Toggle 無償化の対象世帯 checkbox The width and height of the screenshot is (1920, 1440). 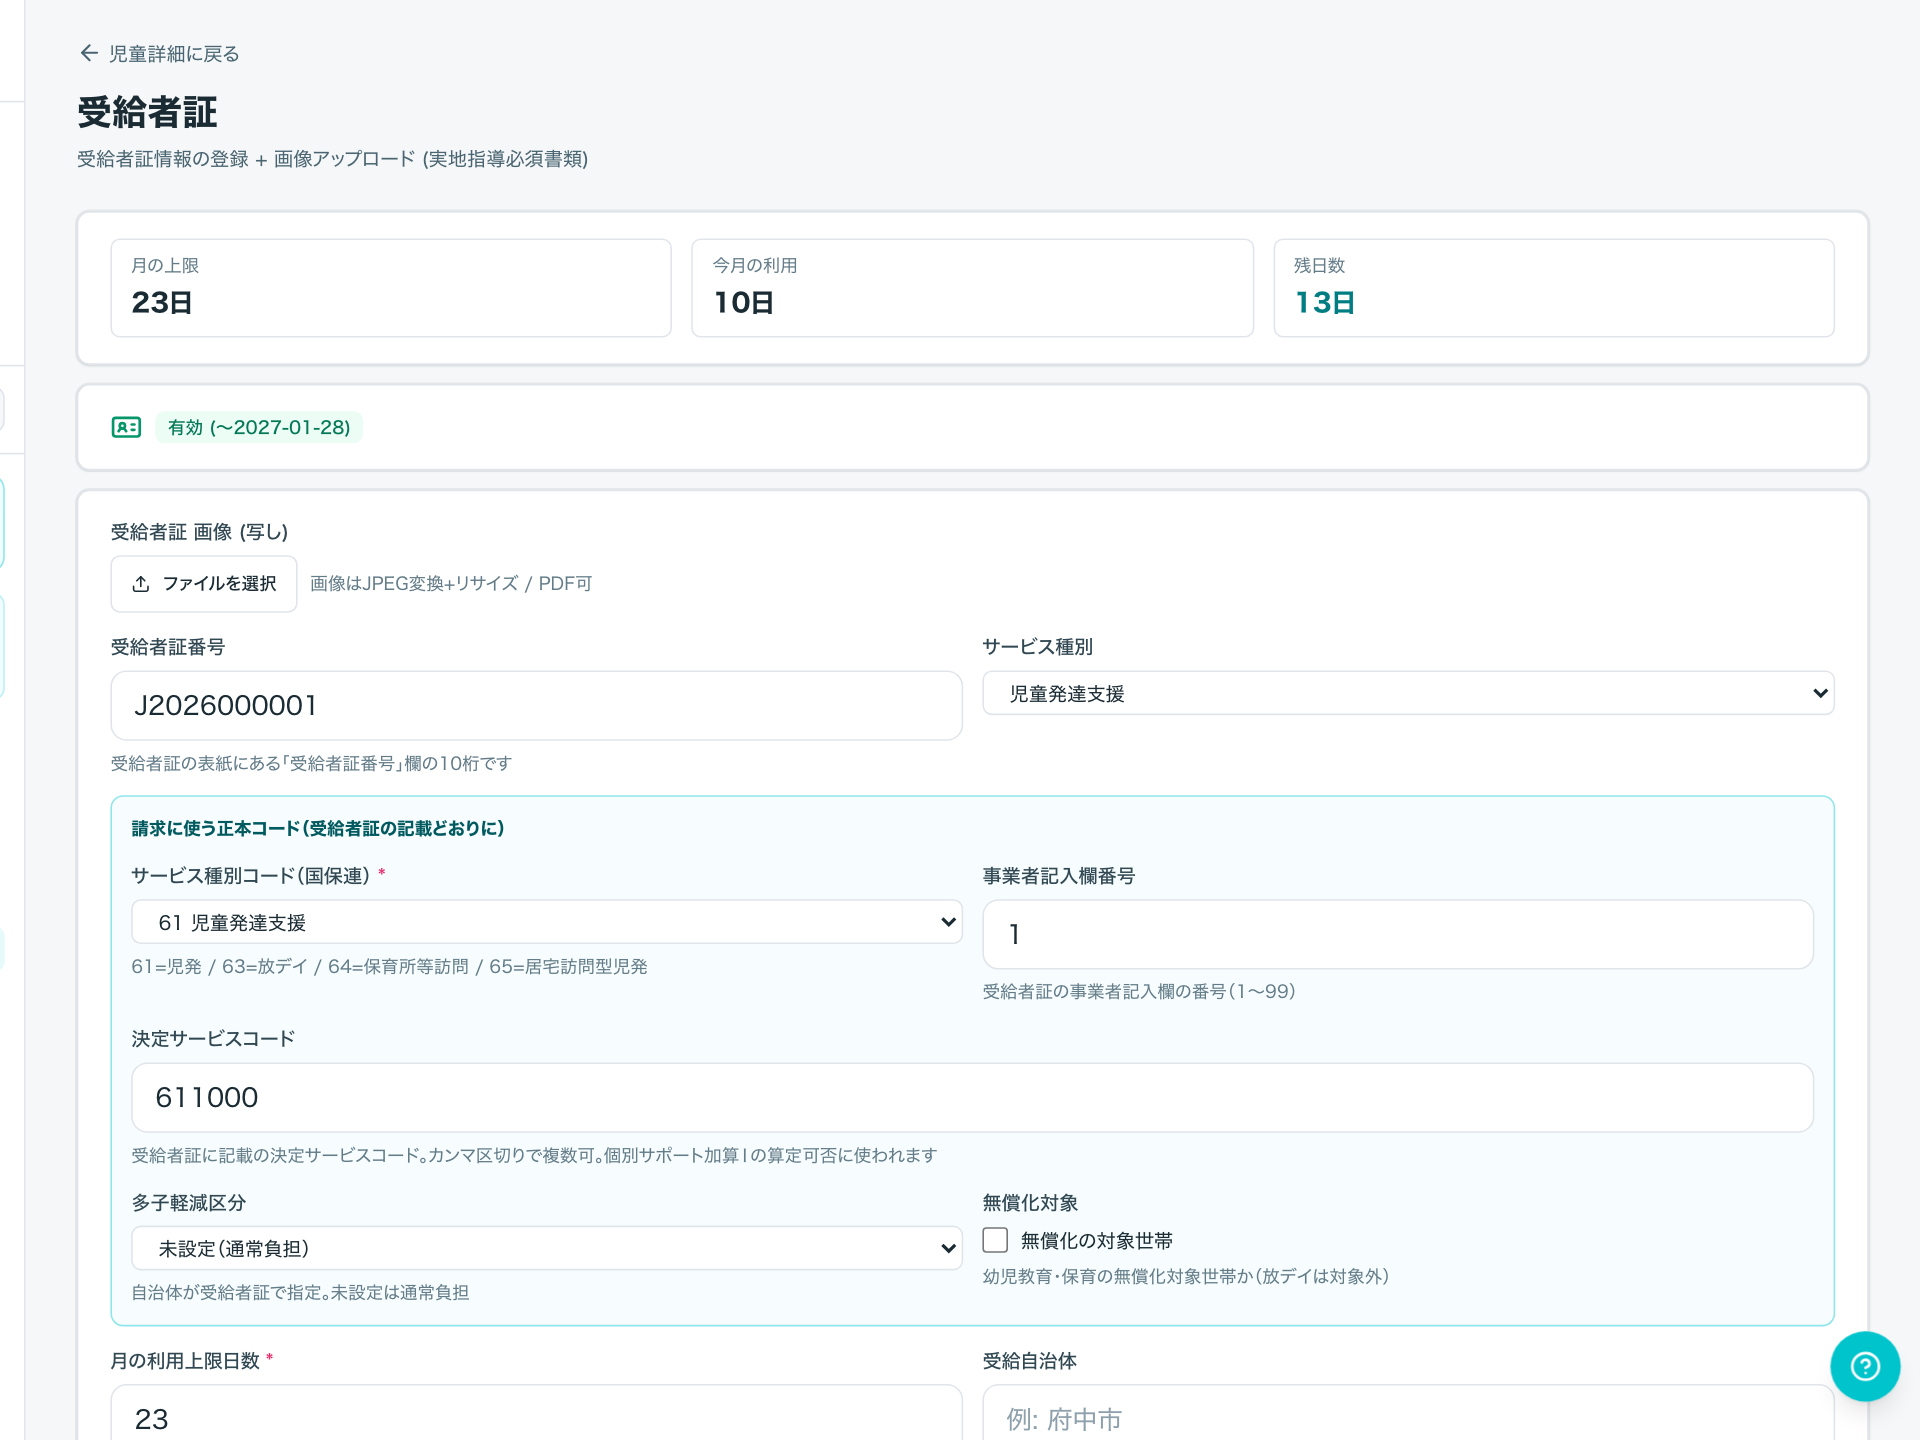click(x=995, y=1240)
